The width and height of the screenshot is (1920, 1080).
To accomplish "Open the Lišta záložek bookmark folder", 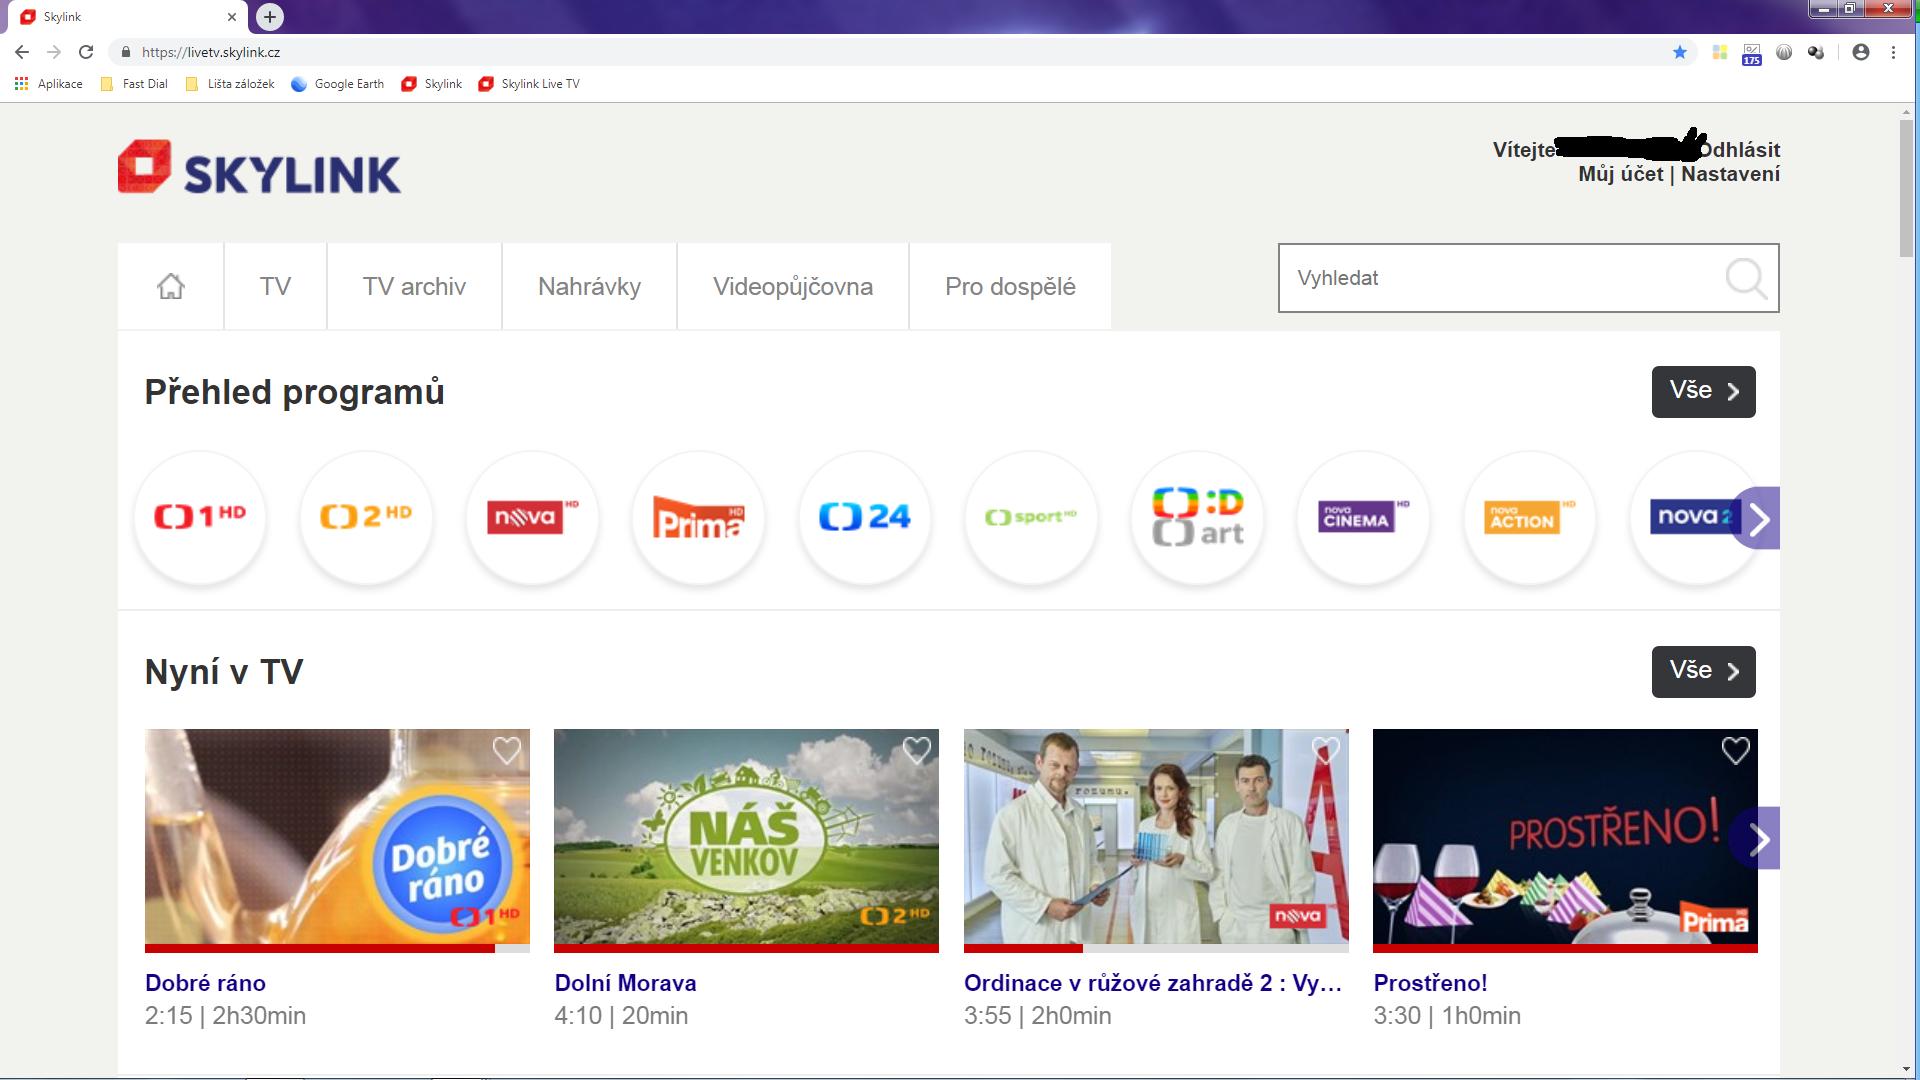I will pyautogui.click(x=230, y=84).
